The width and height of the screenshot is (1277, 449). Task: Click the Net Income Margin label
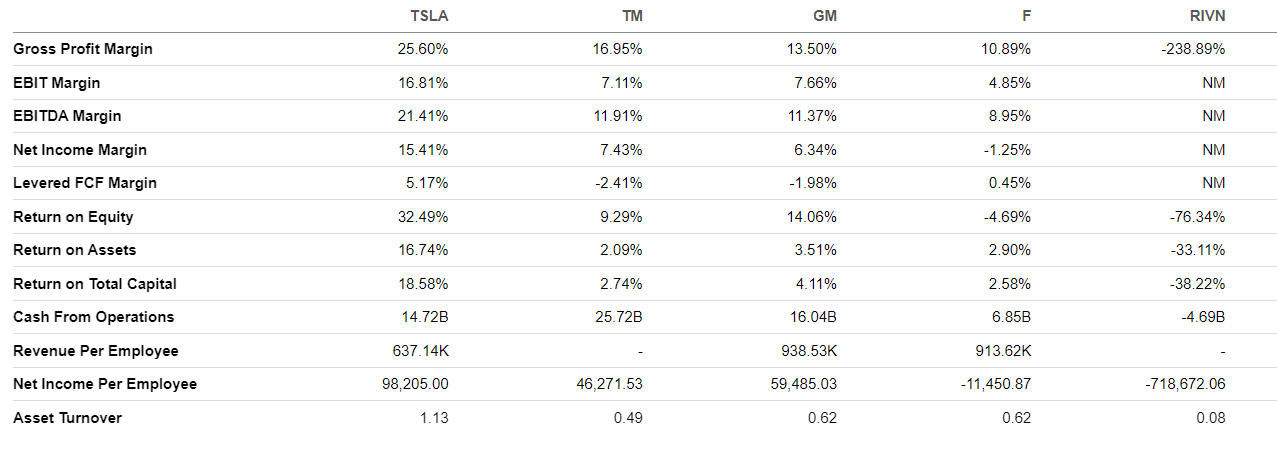click(x=80, y=150)
